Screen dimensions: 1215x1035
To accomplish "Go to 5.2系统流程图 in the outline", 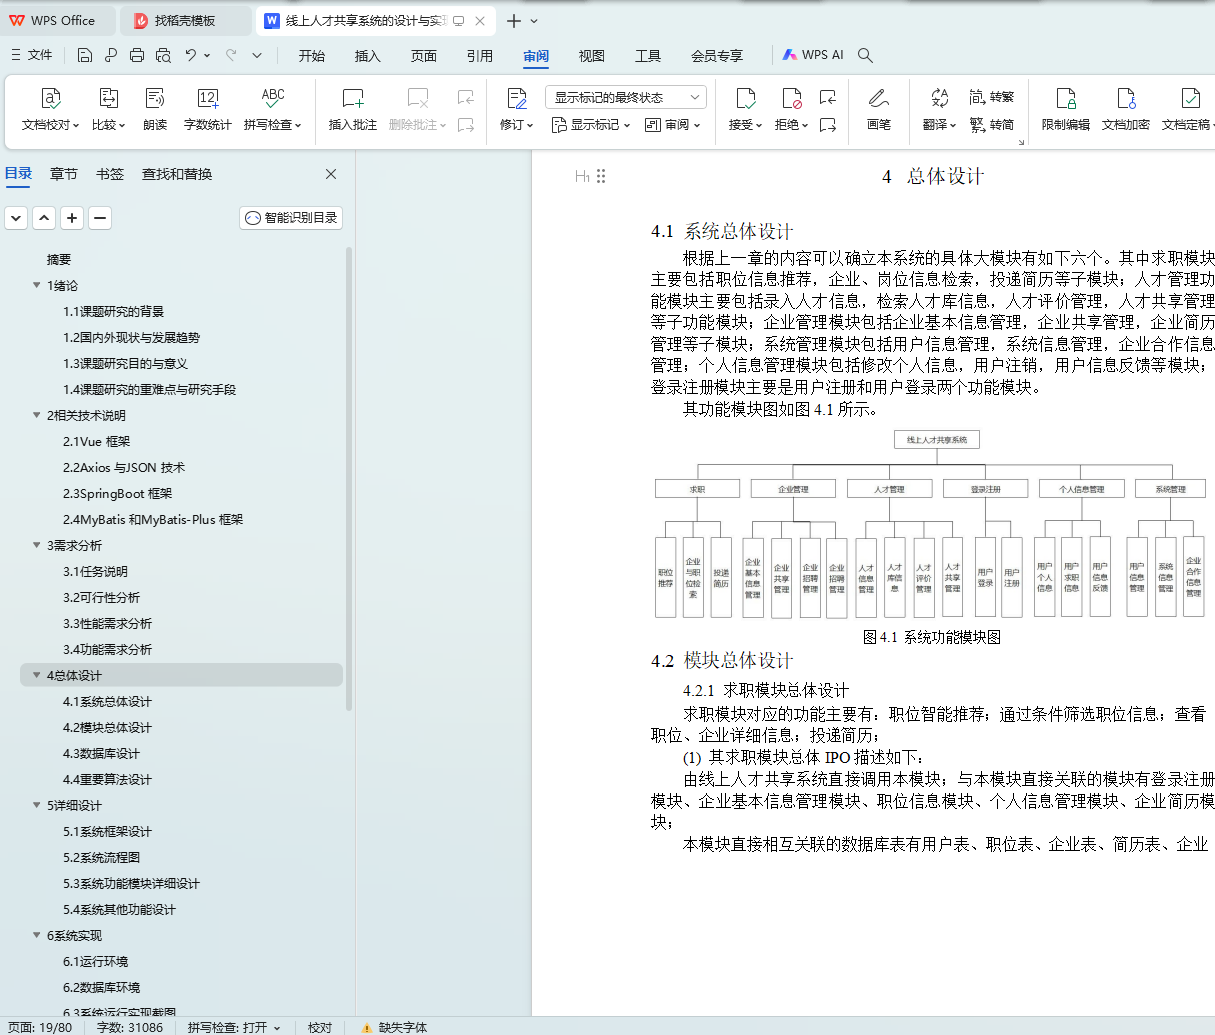I will pos(101,858).
